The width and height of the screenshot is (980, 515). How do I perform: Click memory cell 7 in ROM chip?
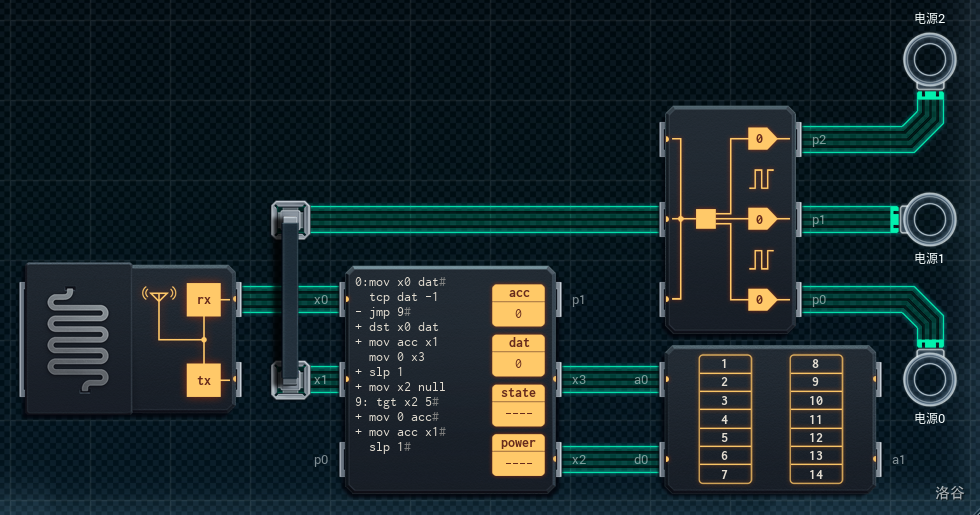pos(724,473)
